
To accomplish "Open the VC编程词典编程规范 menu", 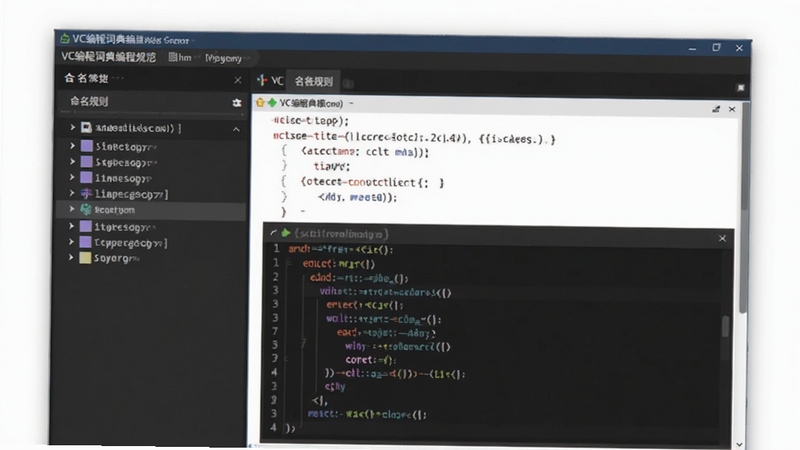I will (109, 57).
